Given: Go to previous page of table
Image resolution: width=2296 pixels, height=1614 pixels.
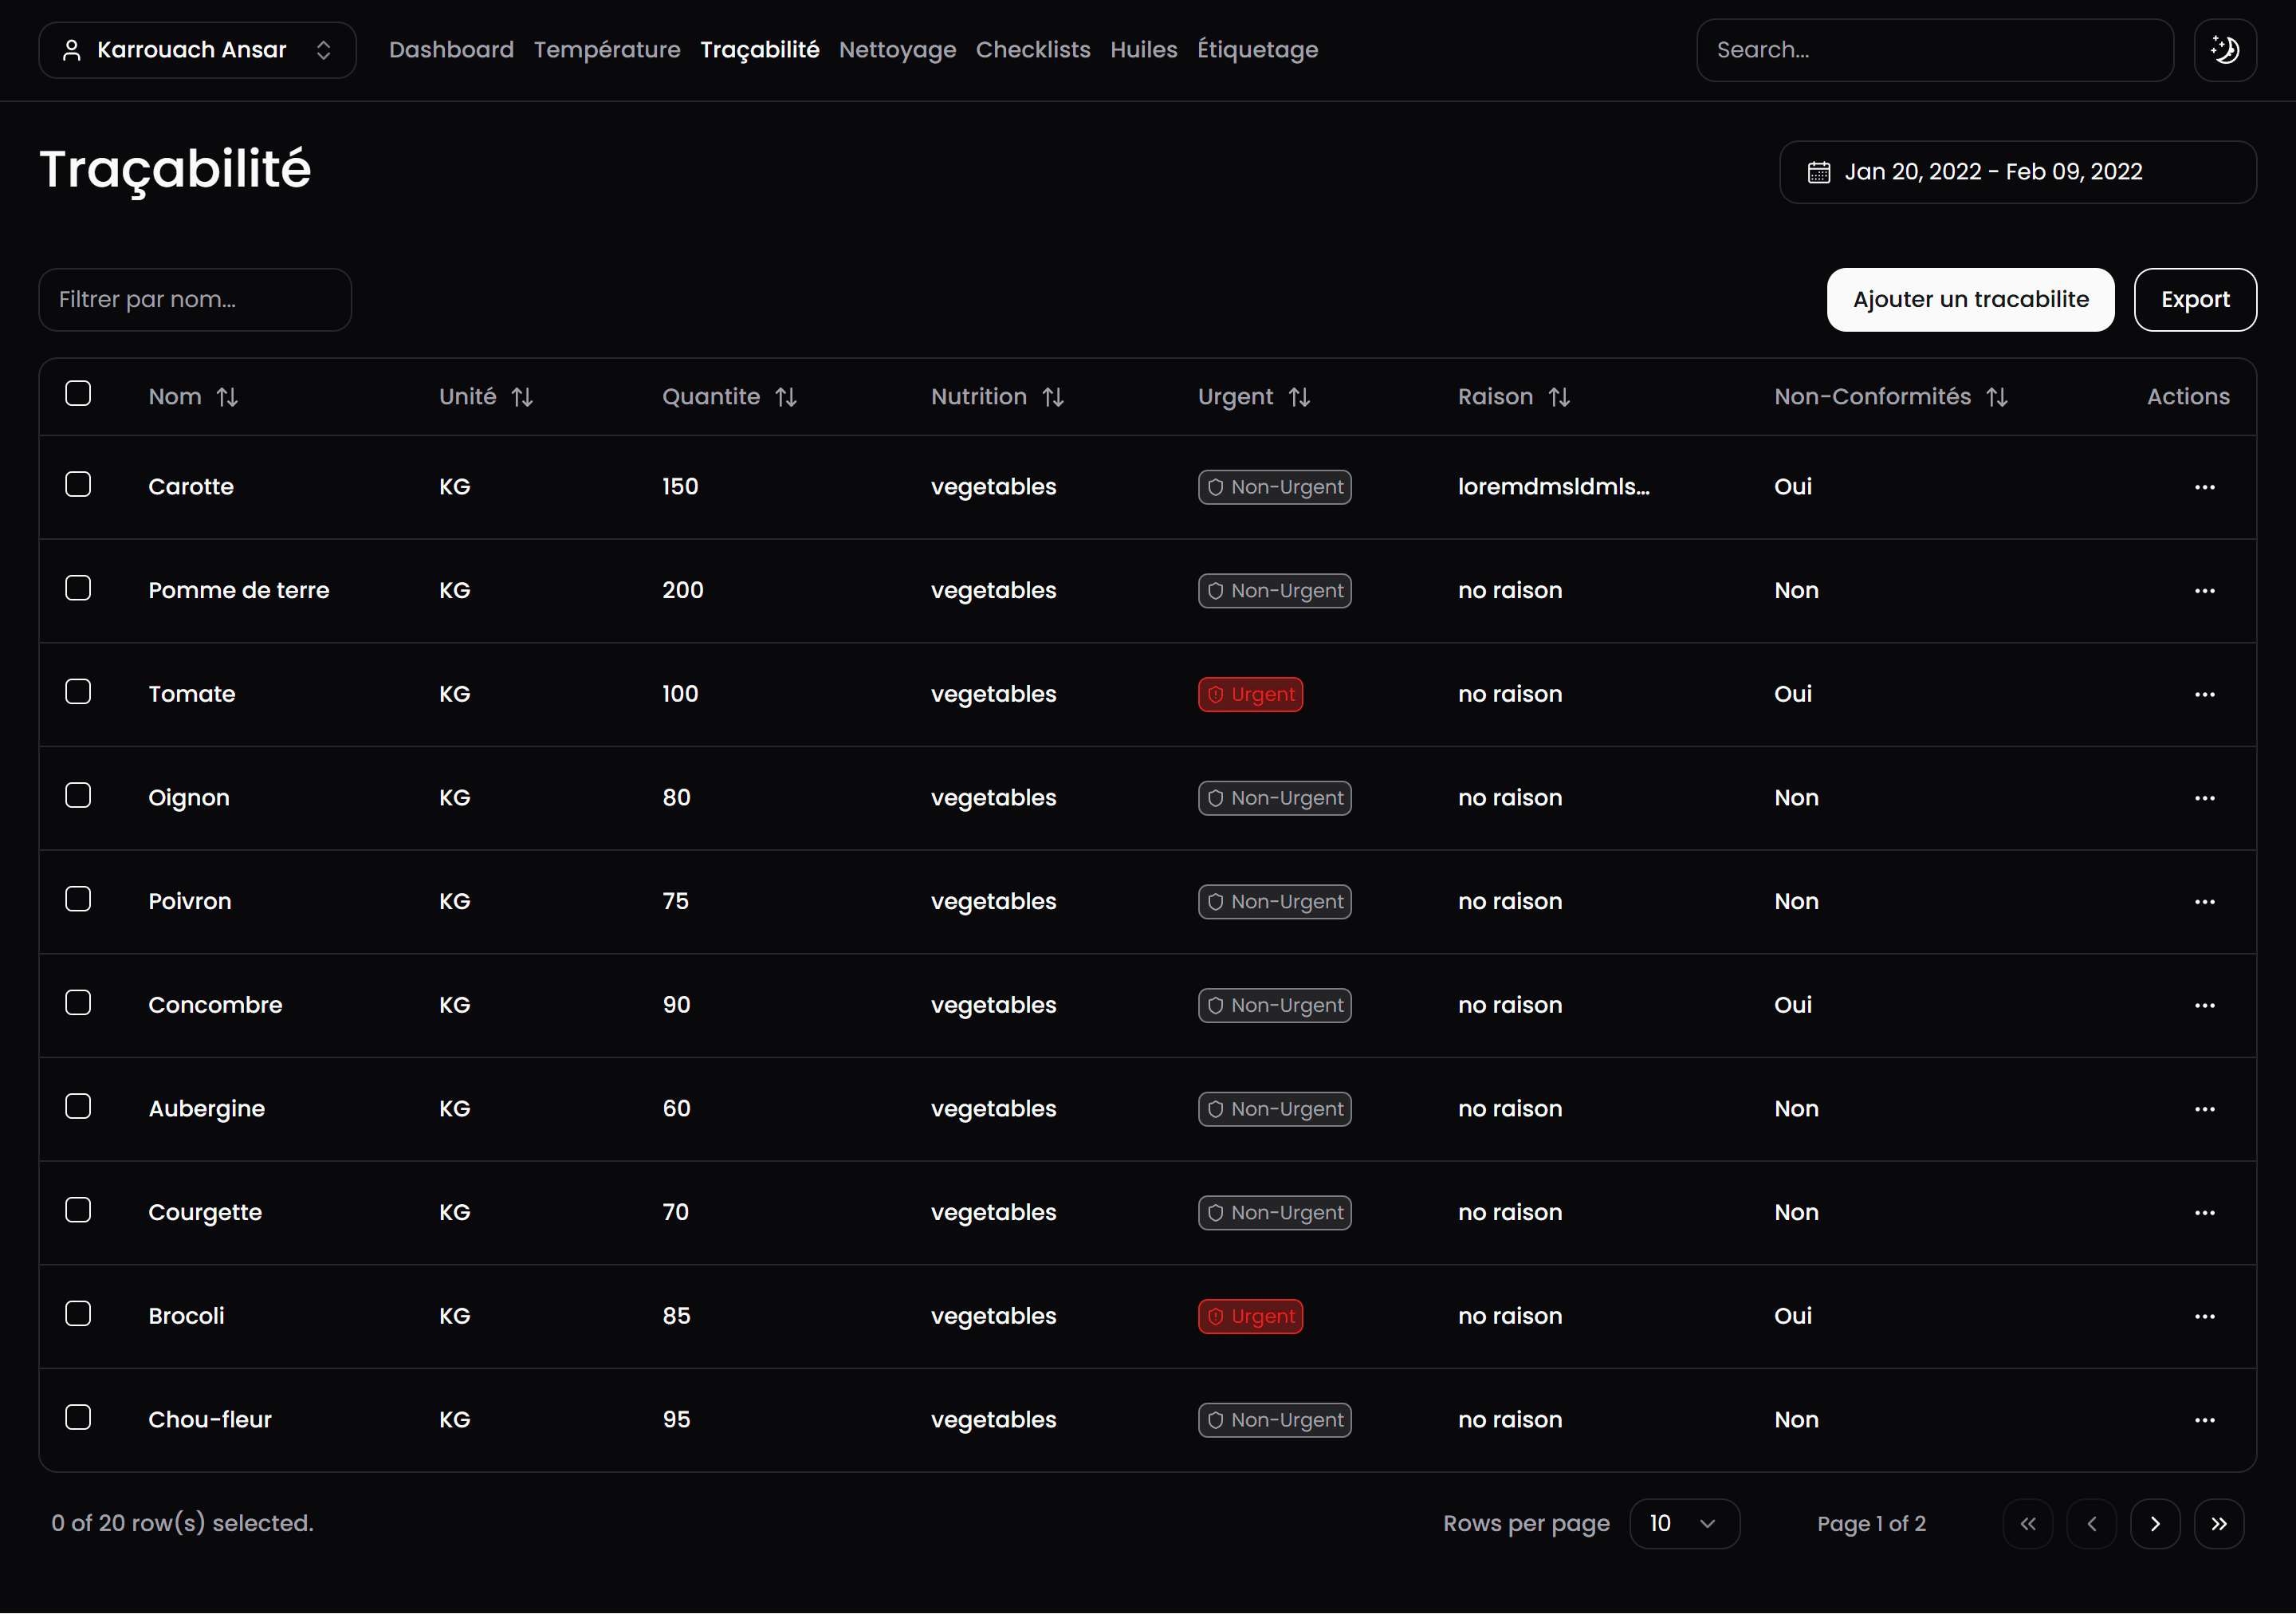Looking at the screenshot, I should click(x=2092, y=1524).
